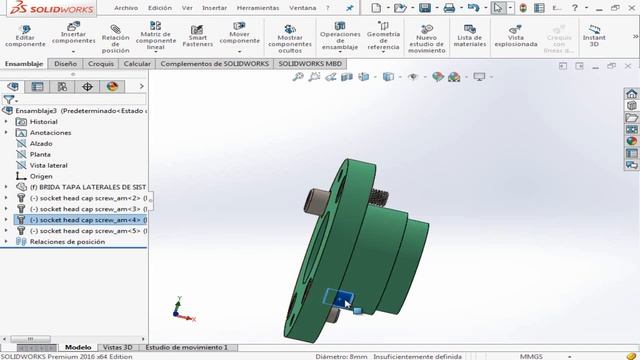Image resolution: width=640 pixels, height=360 pixels.
Task: Click the Undo icon
Action: tap(473, 8)
